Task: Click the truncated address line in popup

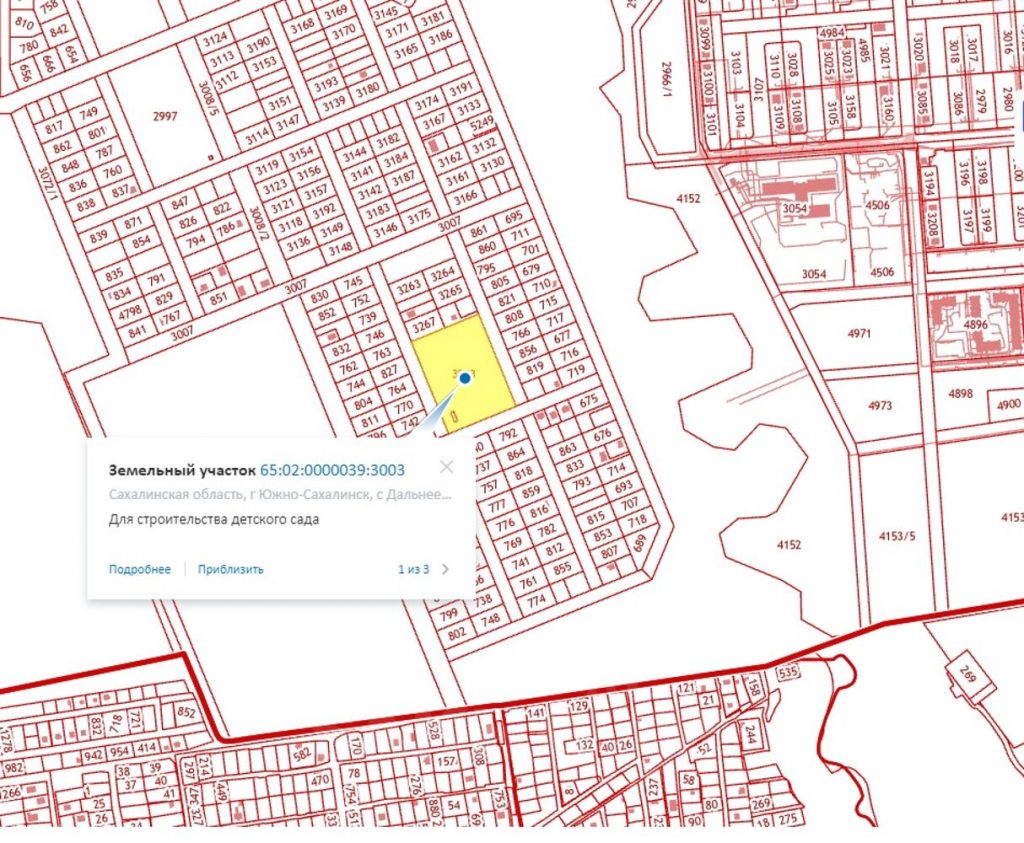Action: pyautogui.click(x=280, y=494)
